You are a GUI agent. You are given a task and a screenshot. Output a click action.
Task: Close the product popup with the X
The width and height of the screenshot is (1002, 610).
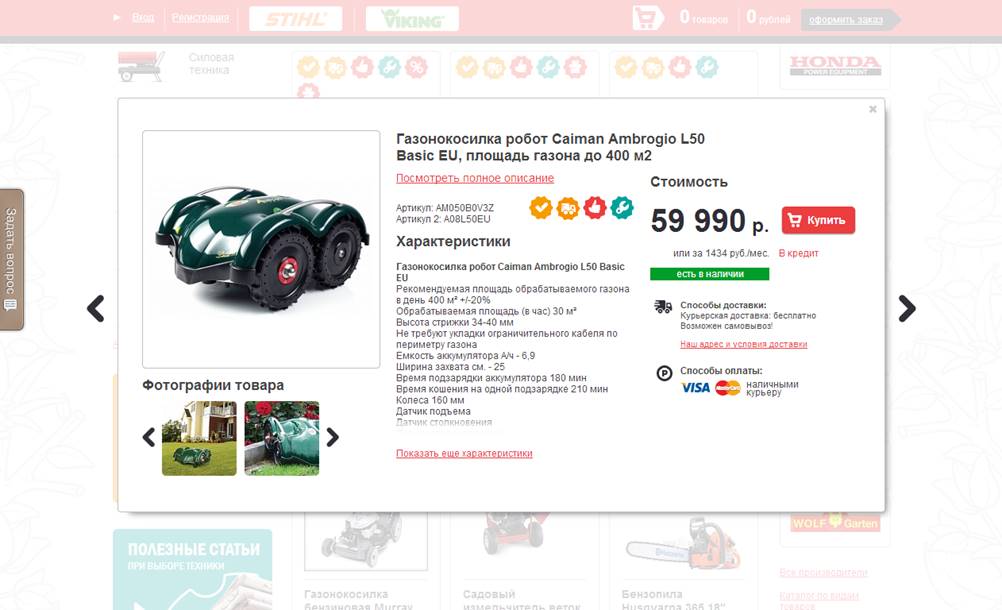point(872,109)
